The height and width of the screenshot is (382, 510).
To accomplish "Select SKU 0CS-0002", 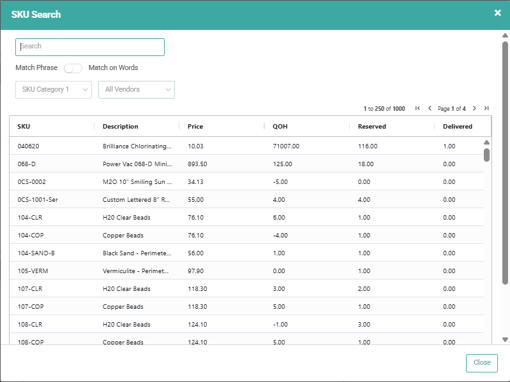I will 32,182.
